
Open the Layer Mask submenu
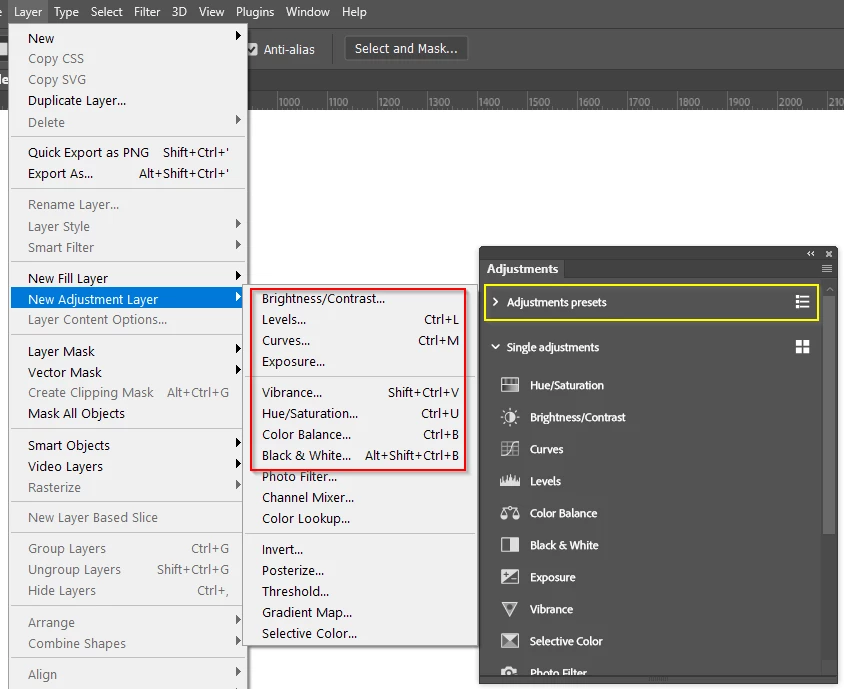pyautogui.click(x=128, y=351)
